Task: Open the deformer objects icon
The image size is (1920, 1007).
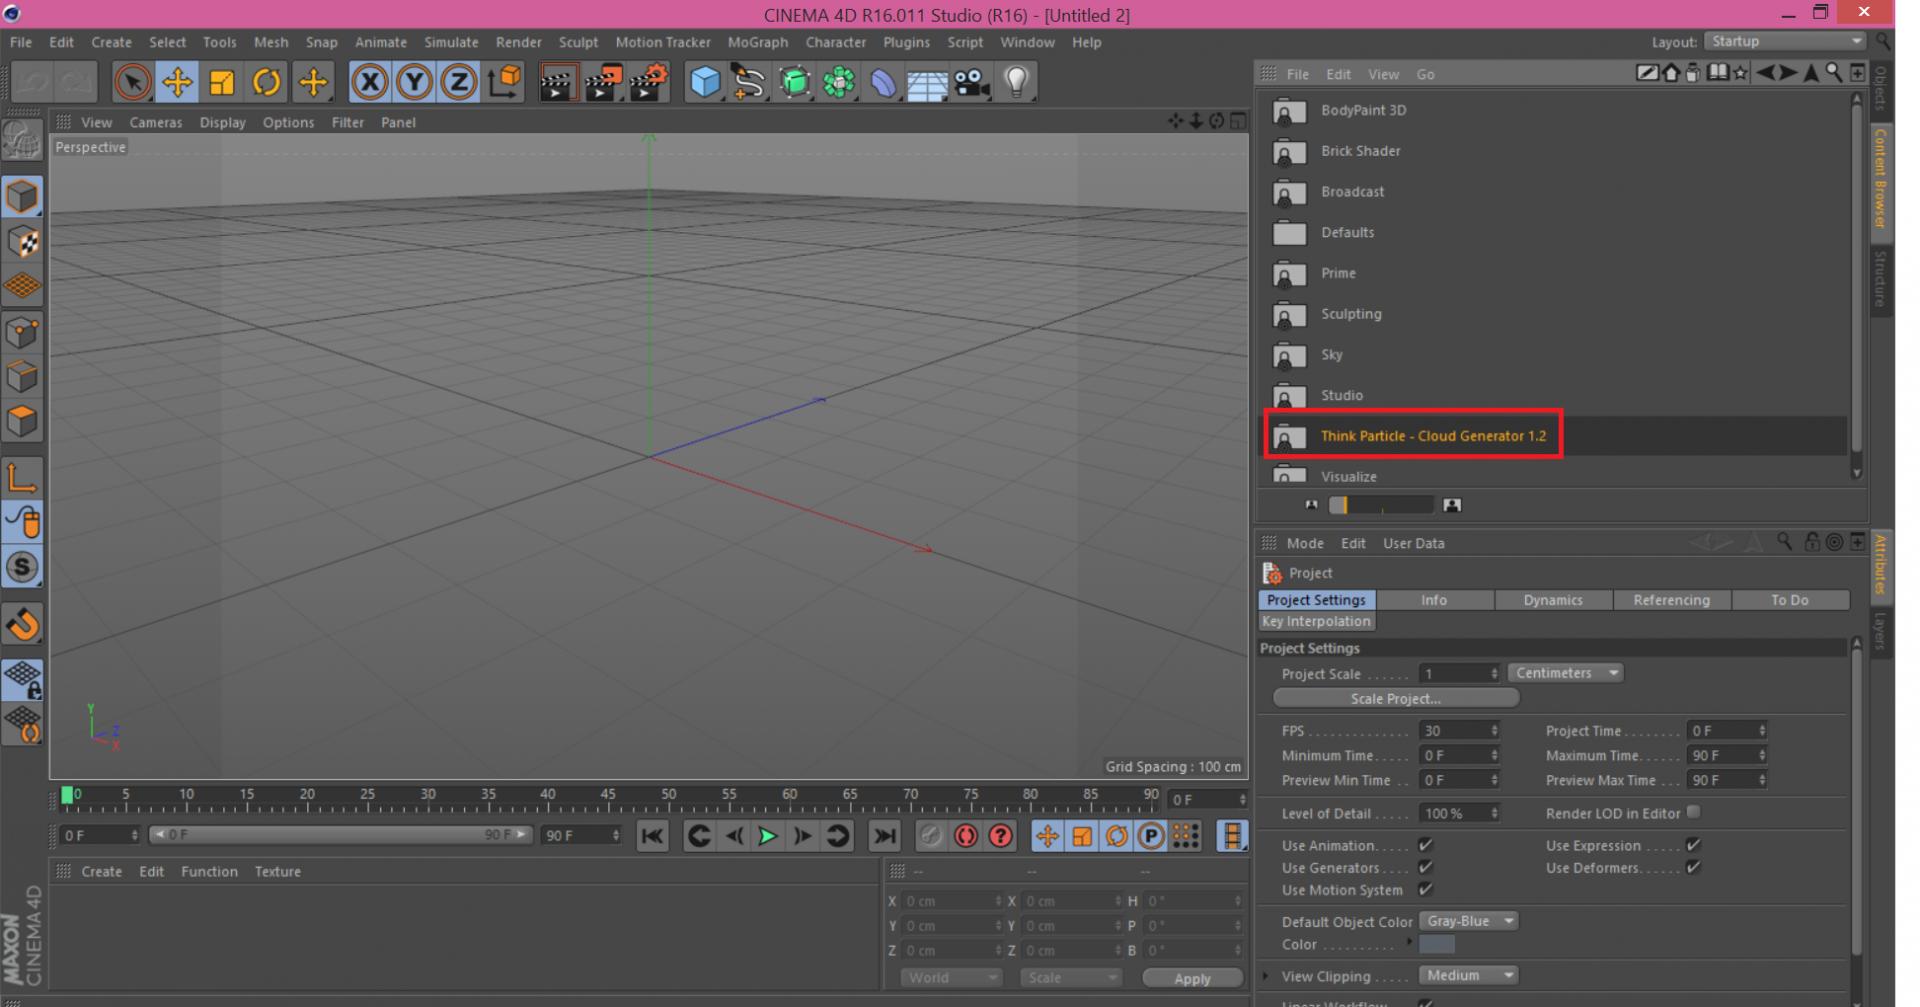Action: pyautogui.click(x=883, y=82)
